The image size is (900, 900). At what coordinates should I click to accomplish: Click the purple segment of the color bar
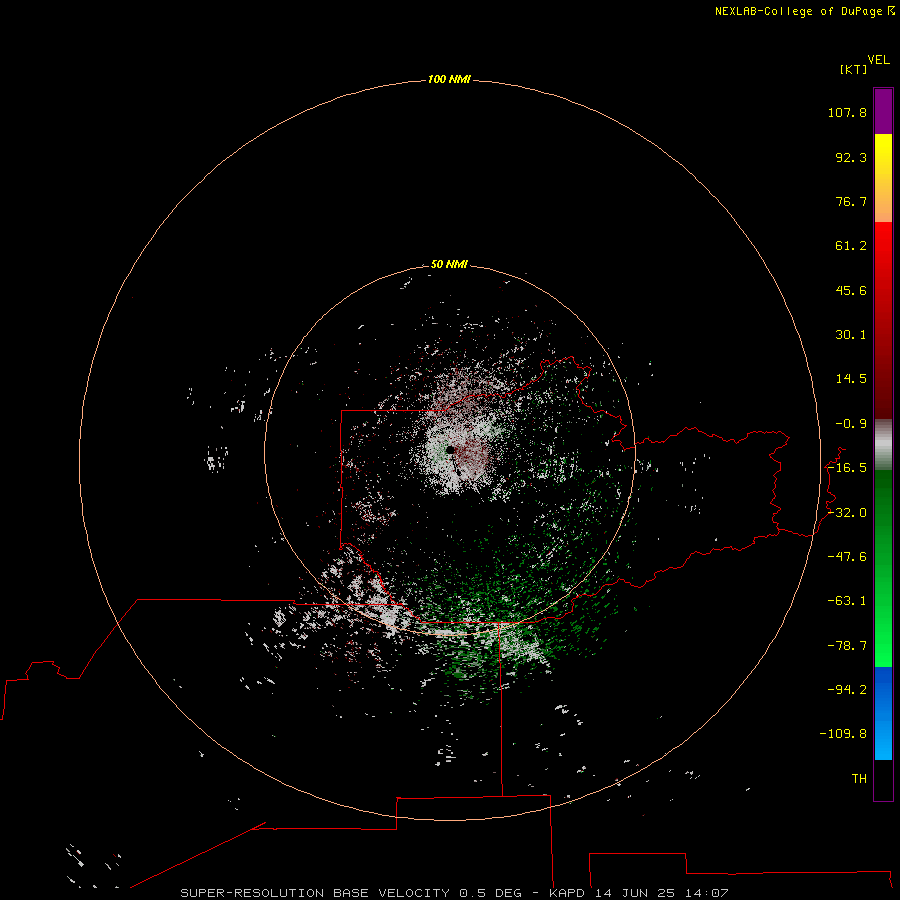[x=883, y=111]
